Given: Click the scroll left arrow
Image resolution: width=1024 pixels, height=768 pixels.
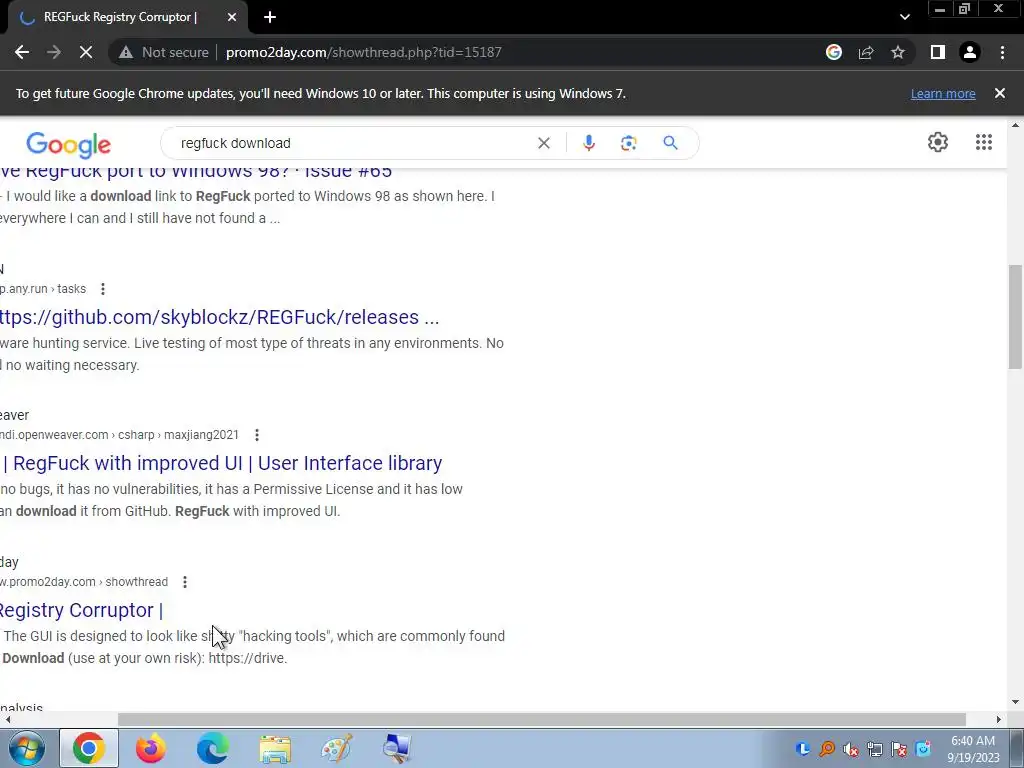Looking at the screenshot, I should [x=7, y=720].
